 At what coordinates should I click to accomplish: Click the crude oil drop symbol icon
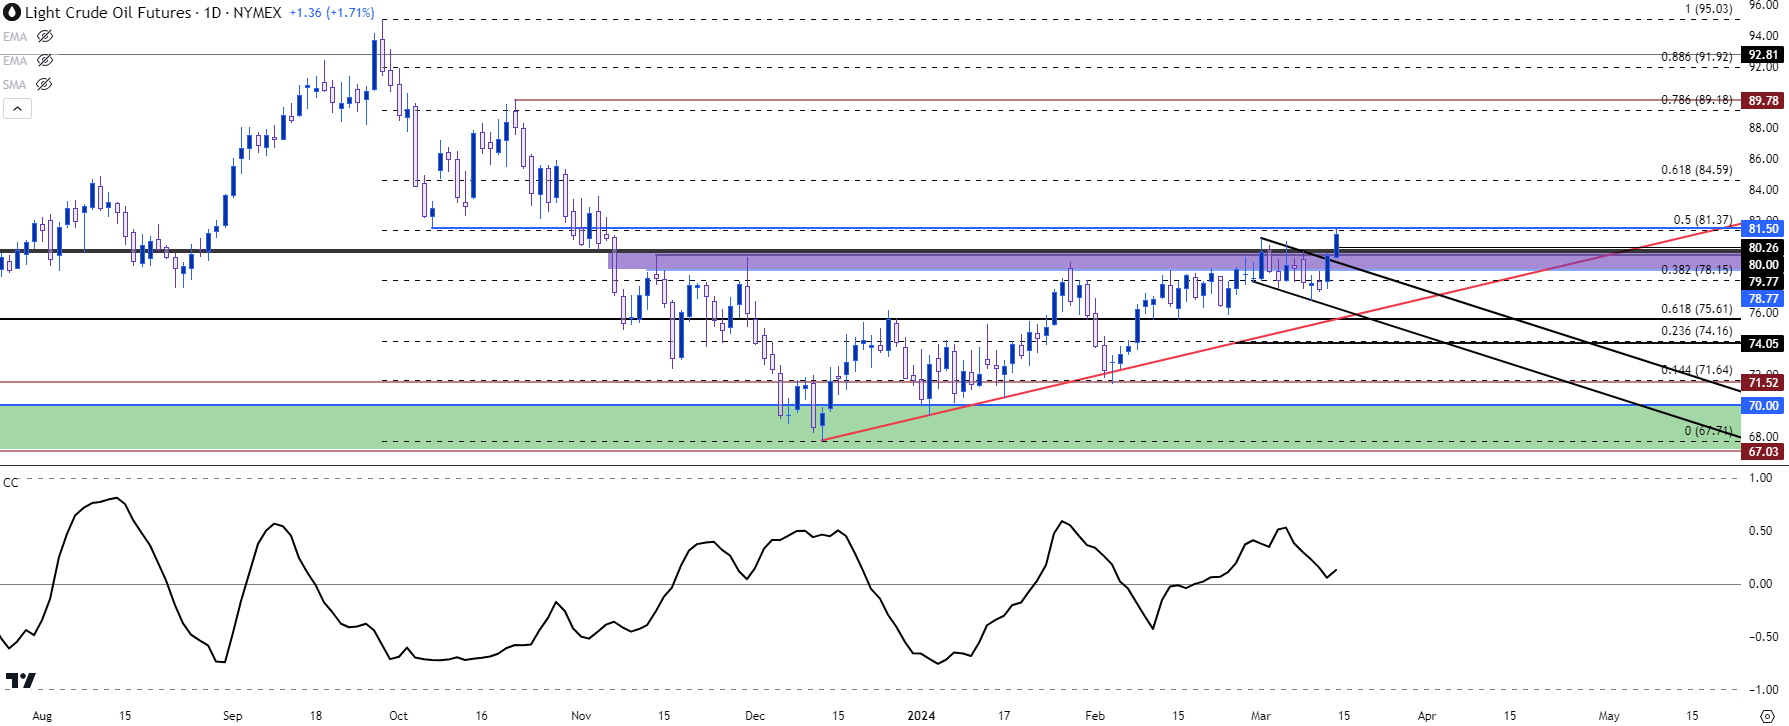pos(12,13)
